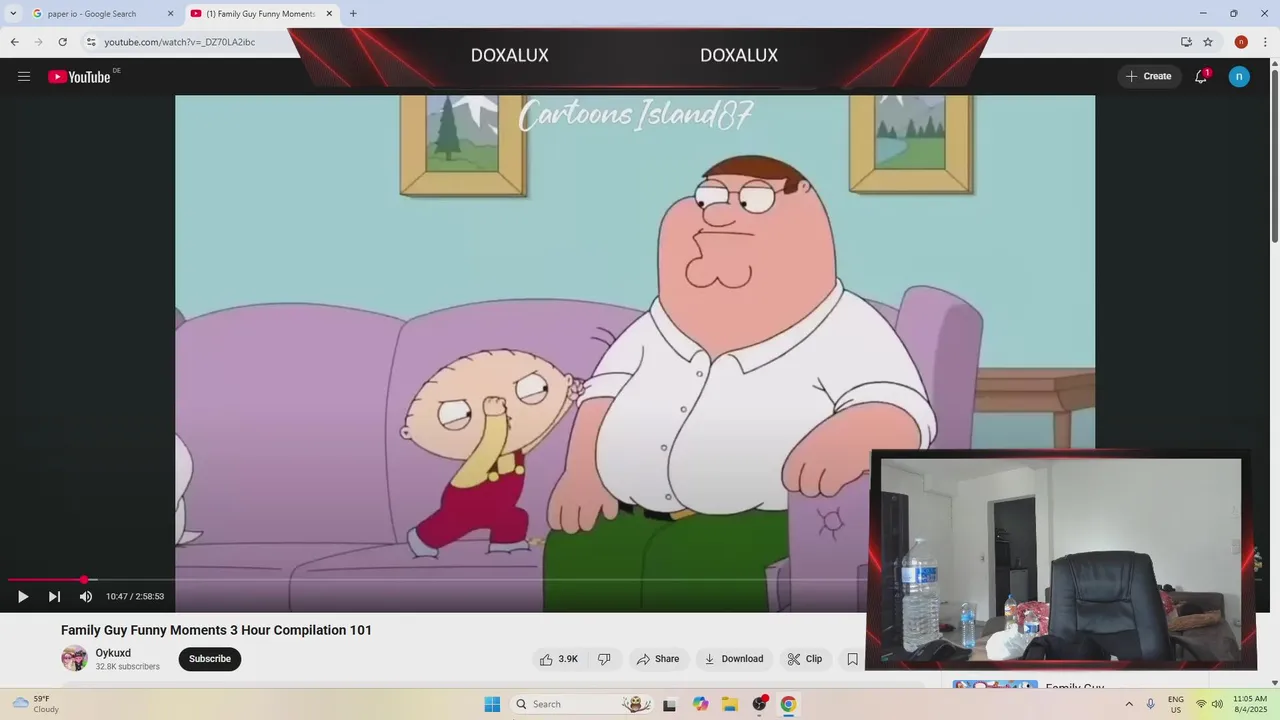The height and width of the screenshot is (720, 1280).
Task: Click the YouTube URL address field
Action: (180, 42)
